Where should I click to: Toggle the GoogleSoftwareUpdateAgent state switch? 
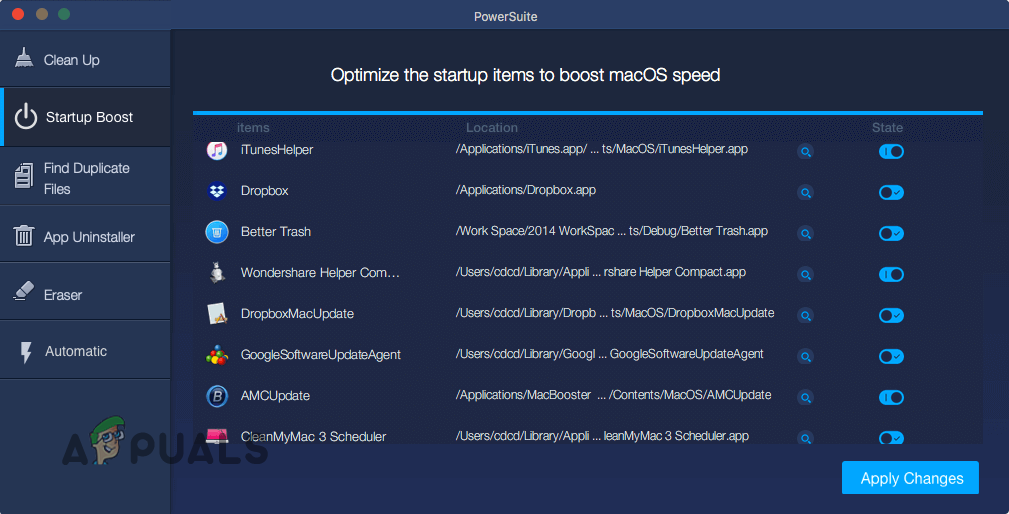pyautogui.click(x=891, y=356)
